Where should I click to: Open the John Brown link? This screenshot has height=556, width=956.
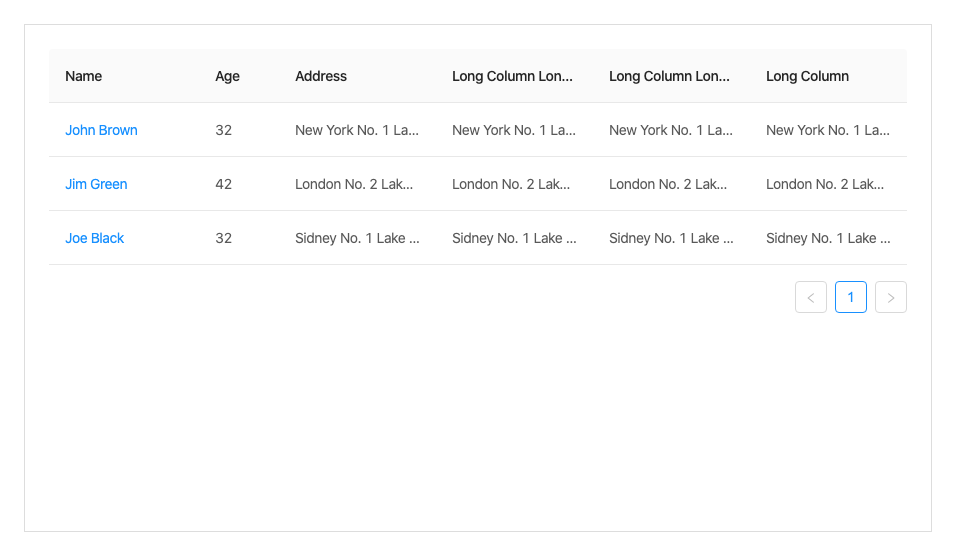tap(101, 130)
